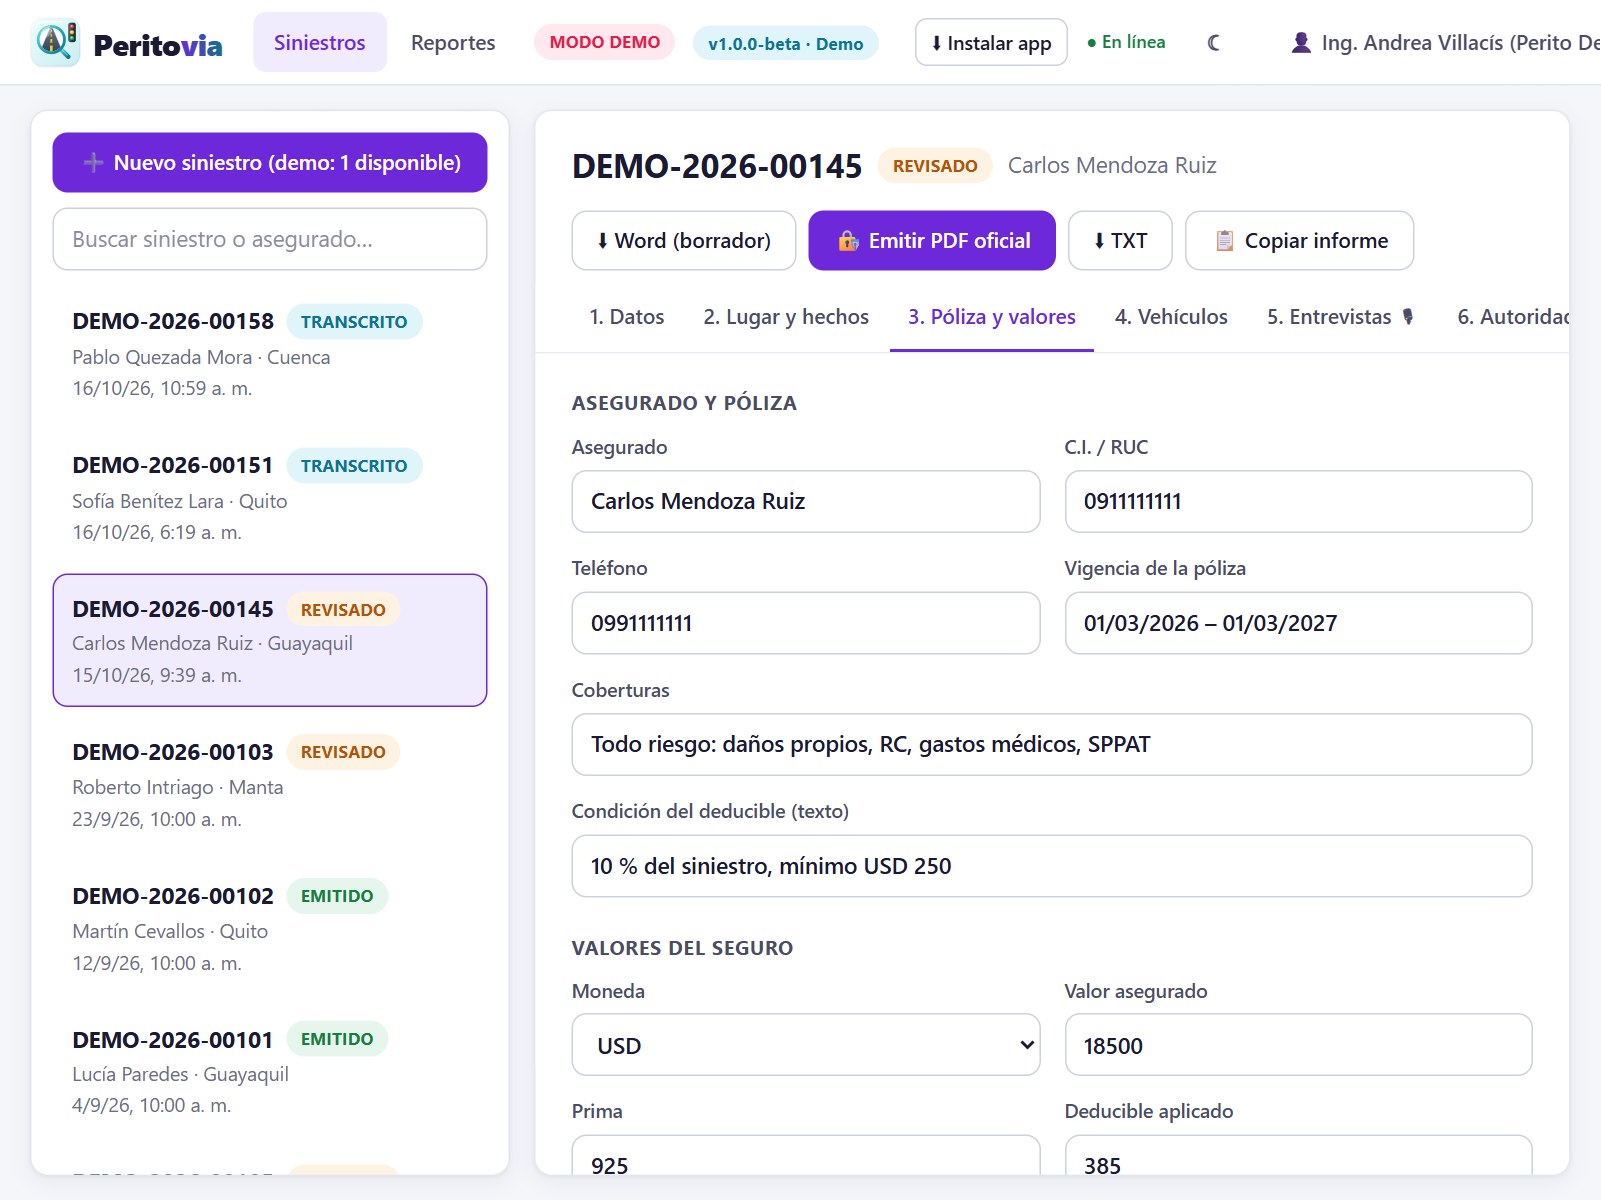Go to 2. Lugar y hechos tab
This screenshot has width=1601, height=1200.
(786, 317)
